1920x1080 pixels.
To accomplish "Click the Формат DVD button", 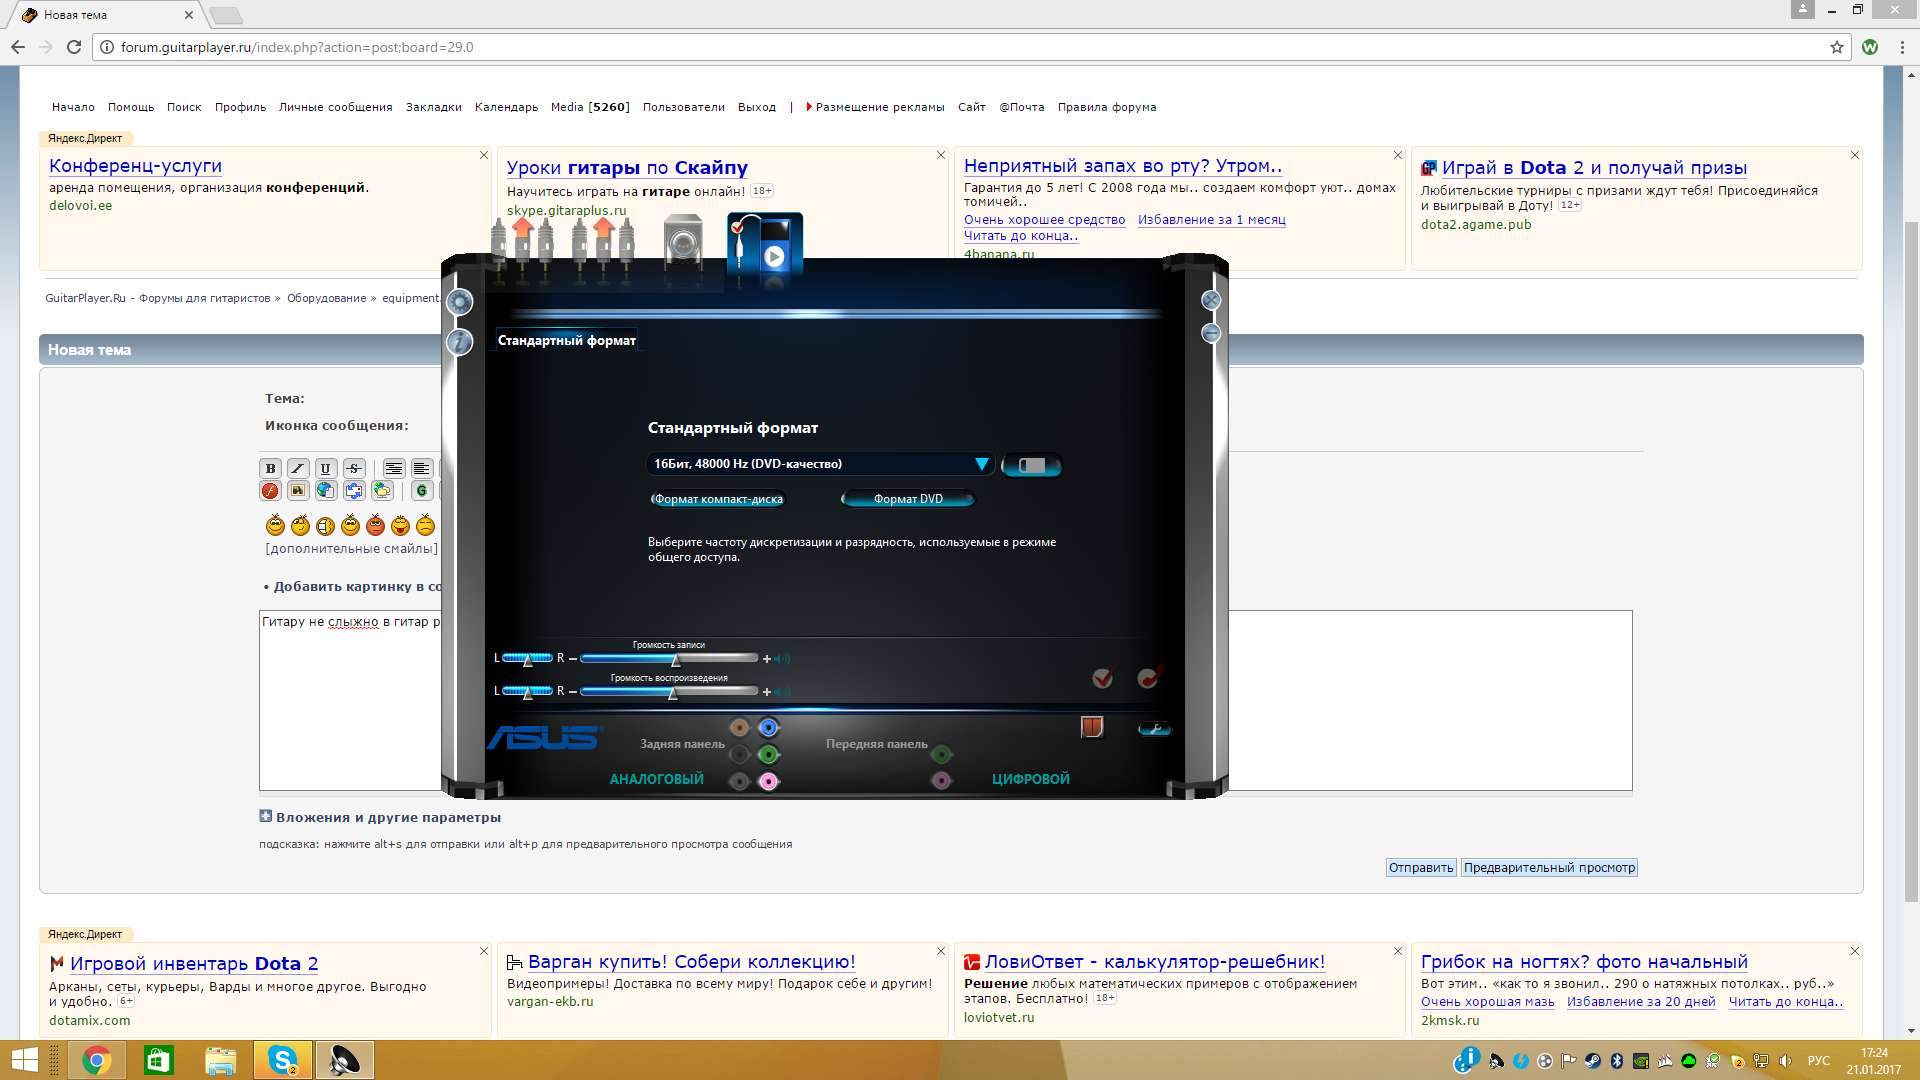I will point(907,499).
